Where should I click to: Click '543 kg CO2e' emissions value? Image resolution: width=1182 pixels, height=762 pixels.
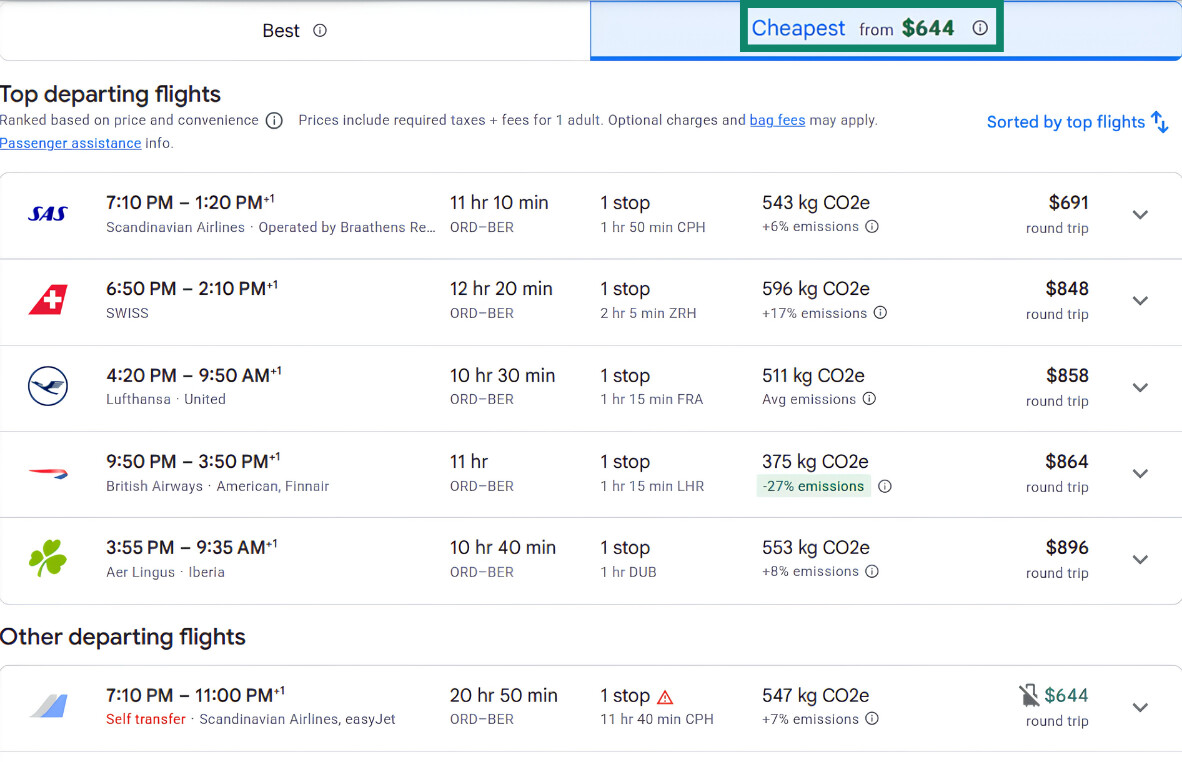(x=816, y=203)
